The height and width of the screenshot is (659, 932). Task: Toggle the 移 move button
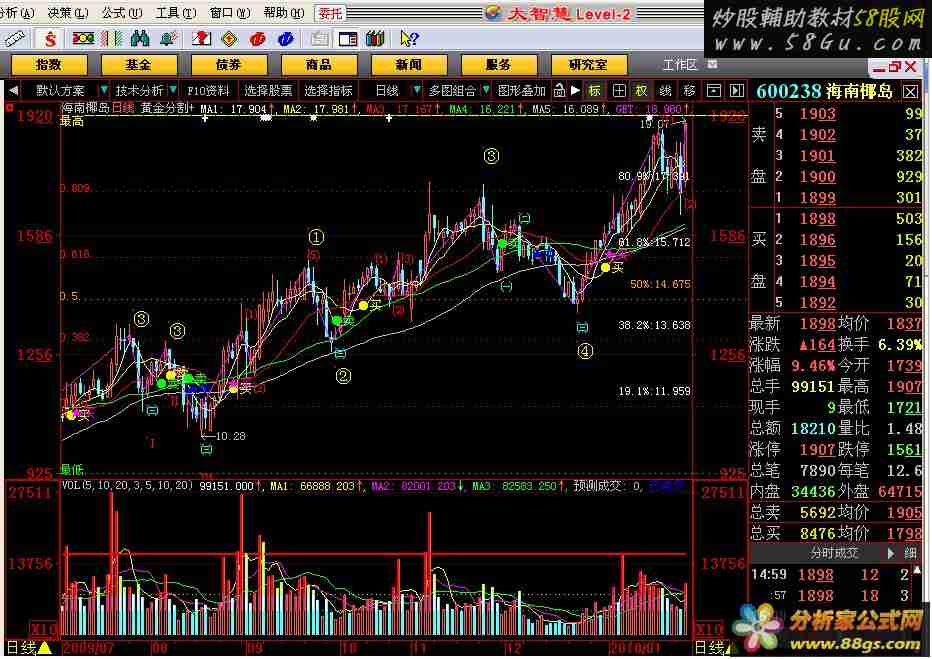[689, 90]
